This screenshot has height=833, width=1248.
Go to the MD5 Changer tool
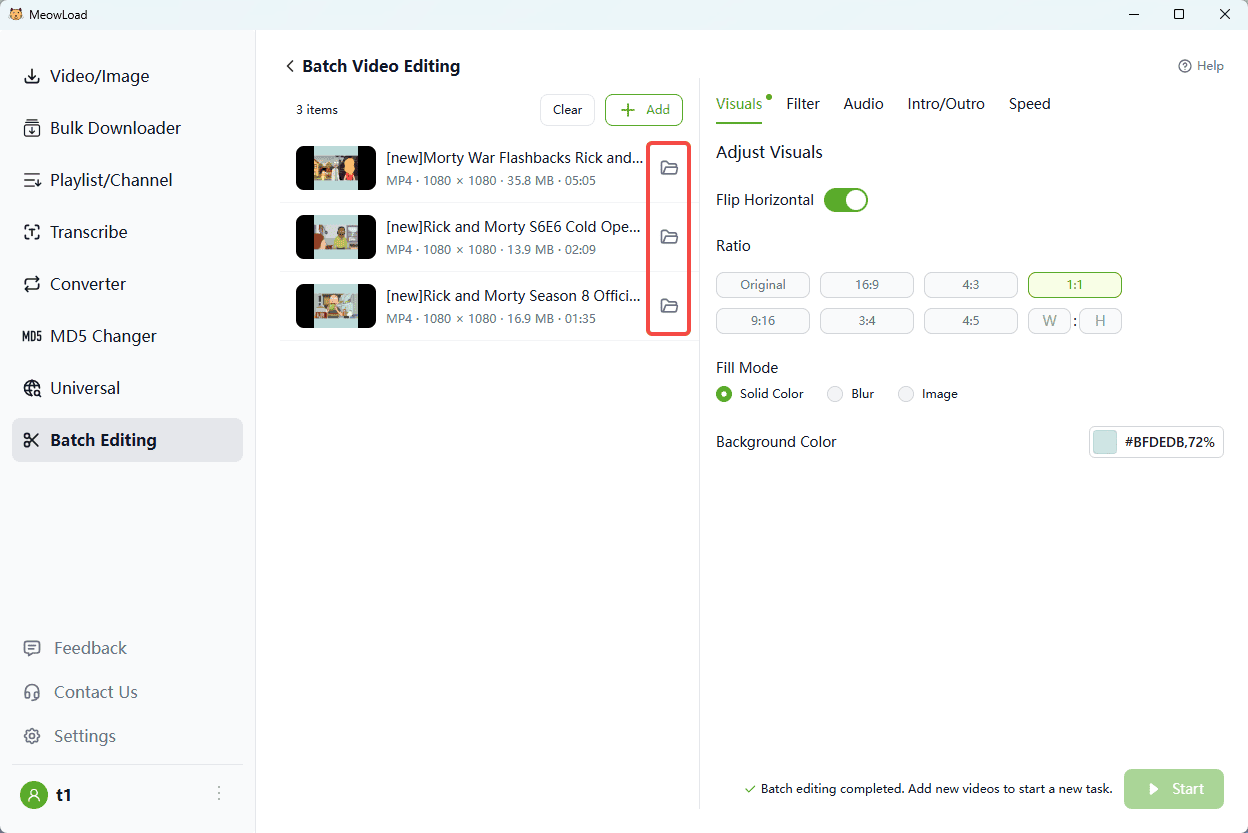103,336
